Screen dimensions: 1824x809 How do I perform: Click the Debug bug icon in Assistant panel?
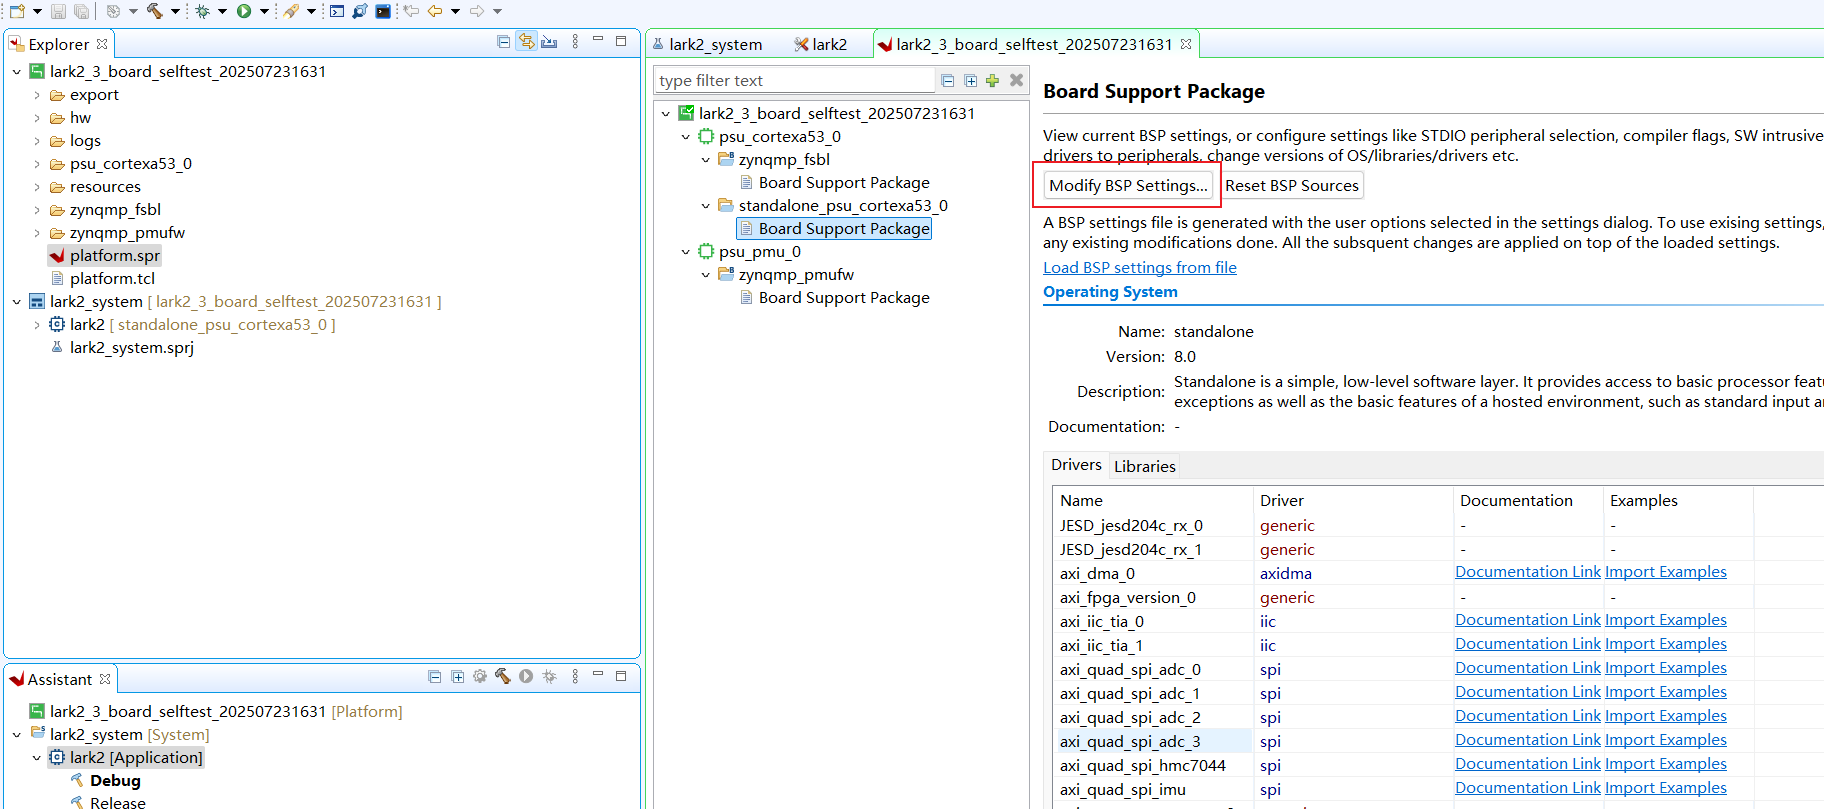pos(549,677)
